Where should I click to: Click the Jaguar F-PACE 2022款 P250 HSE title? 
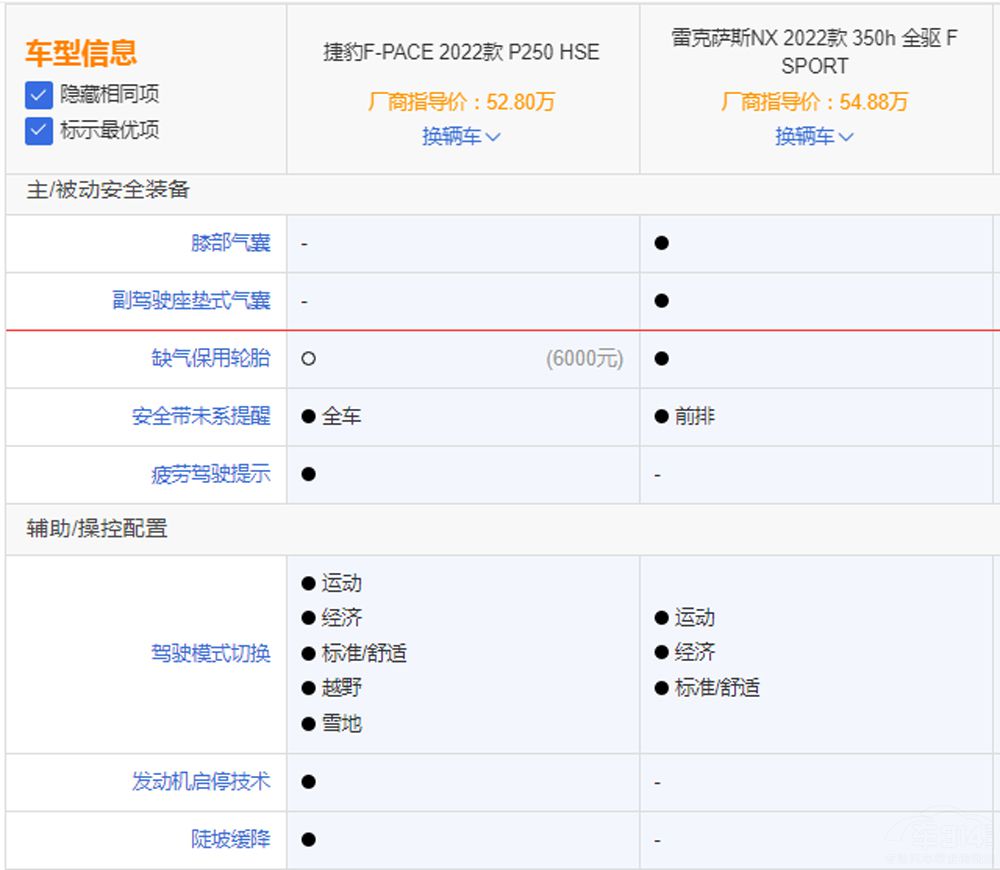tap(461, 52)
